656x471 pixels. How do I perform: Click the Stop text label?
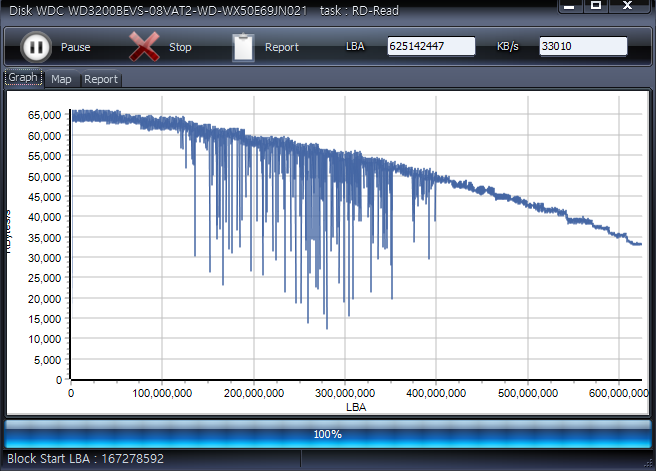click(180, 47)
